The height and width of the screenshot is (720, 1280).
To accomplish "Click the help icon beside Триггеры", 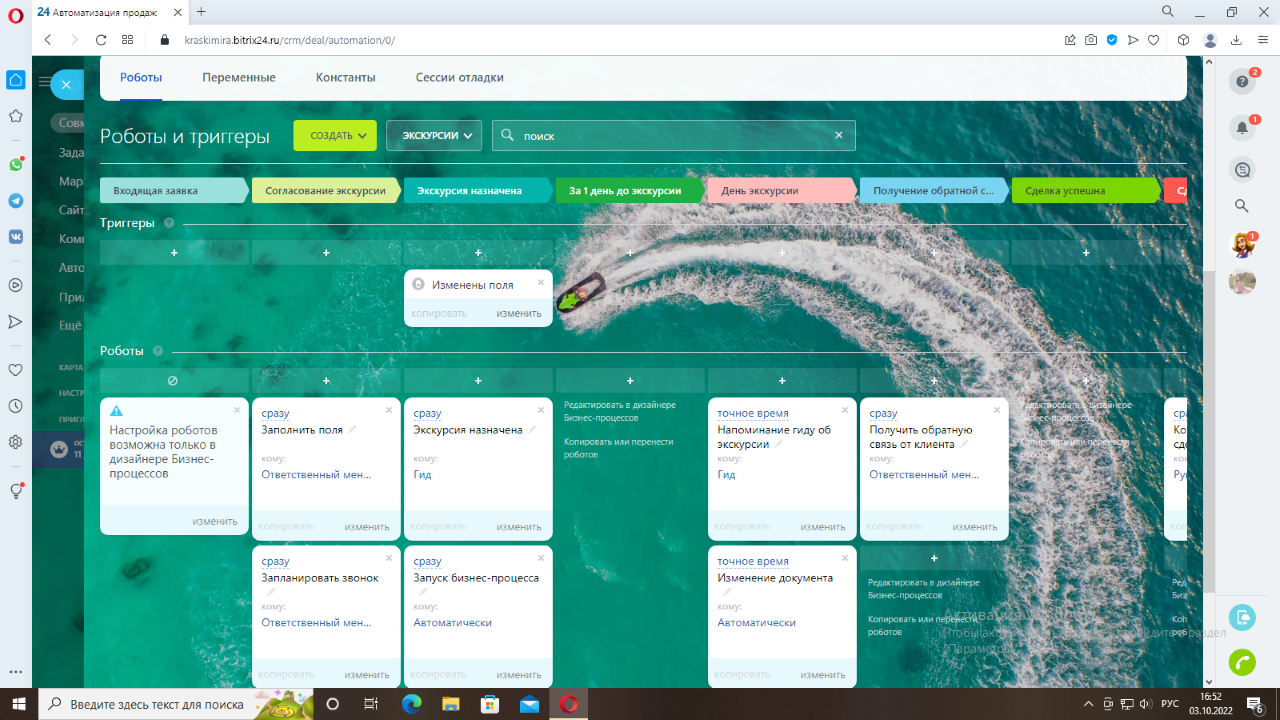I will pyautogui.click(x=169, y=223).
